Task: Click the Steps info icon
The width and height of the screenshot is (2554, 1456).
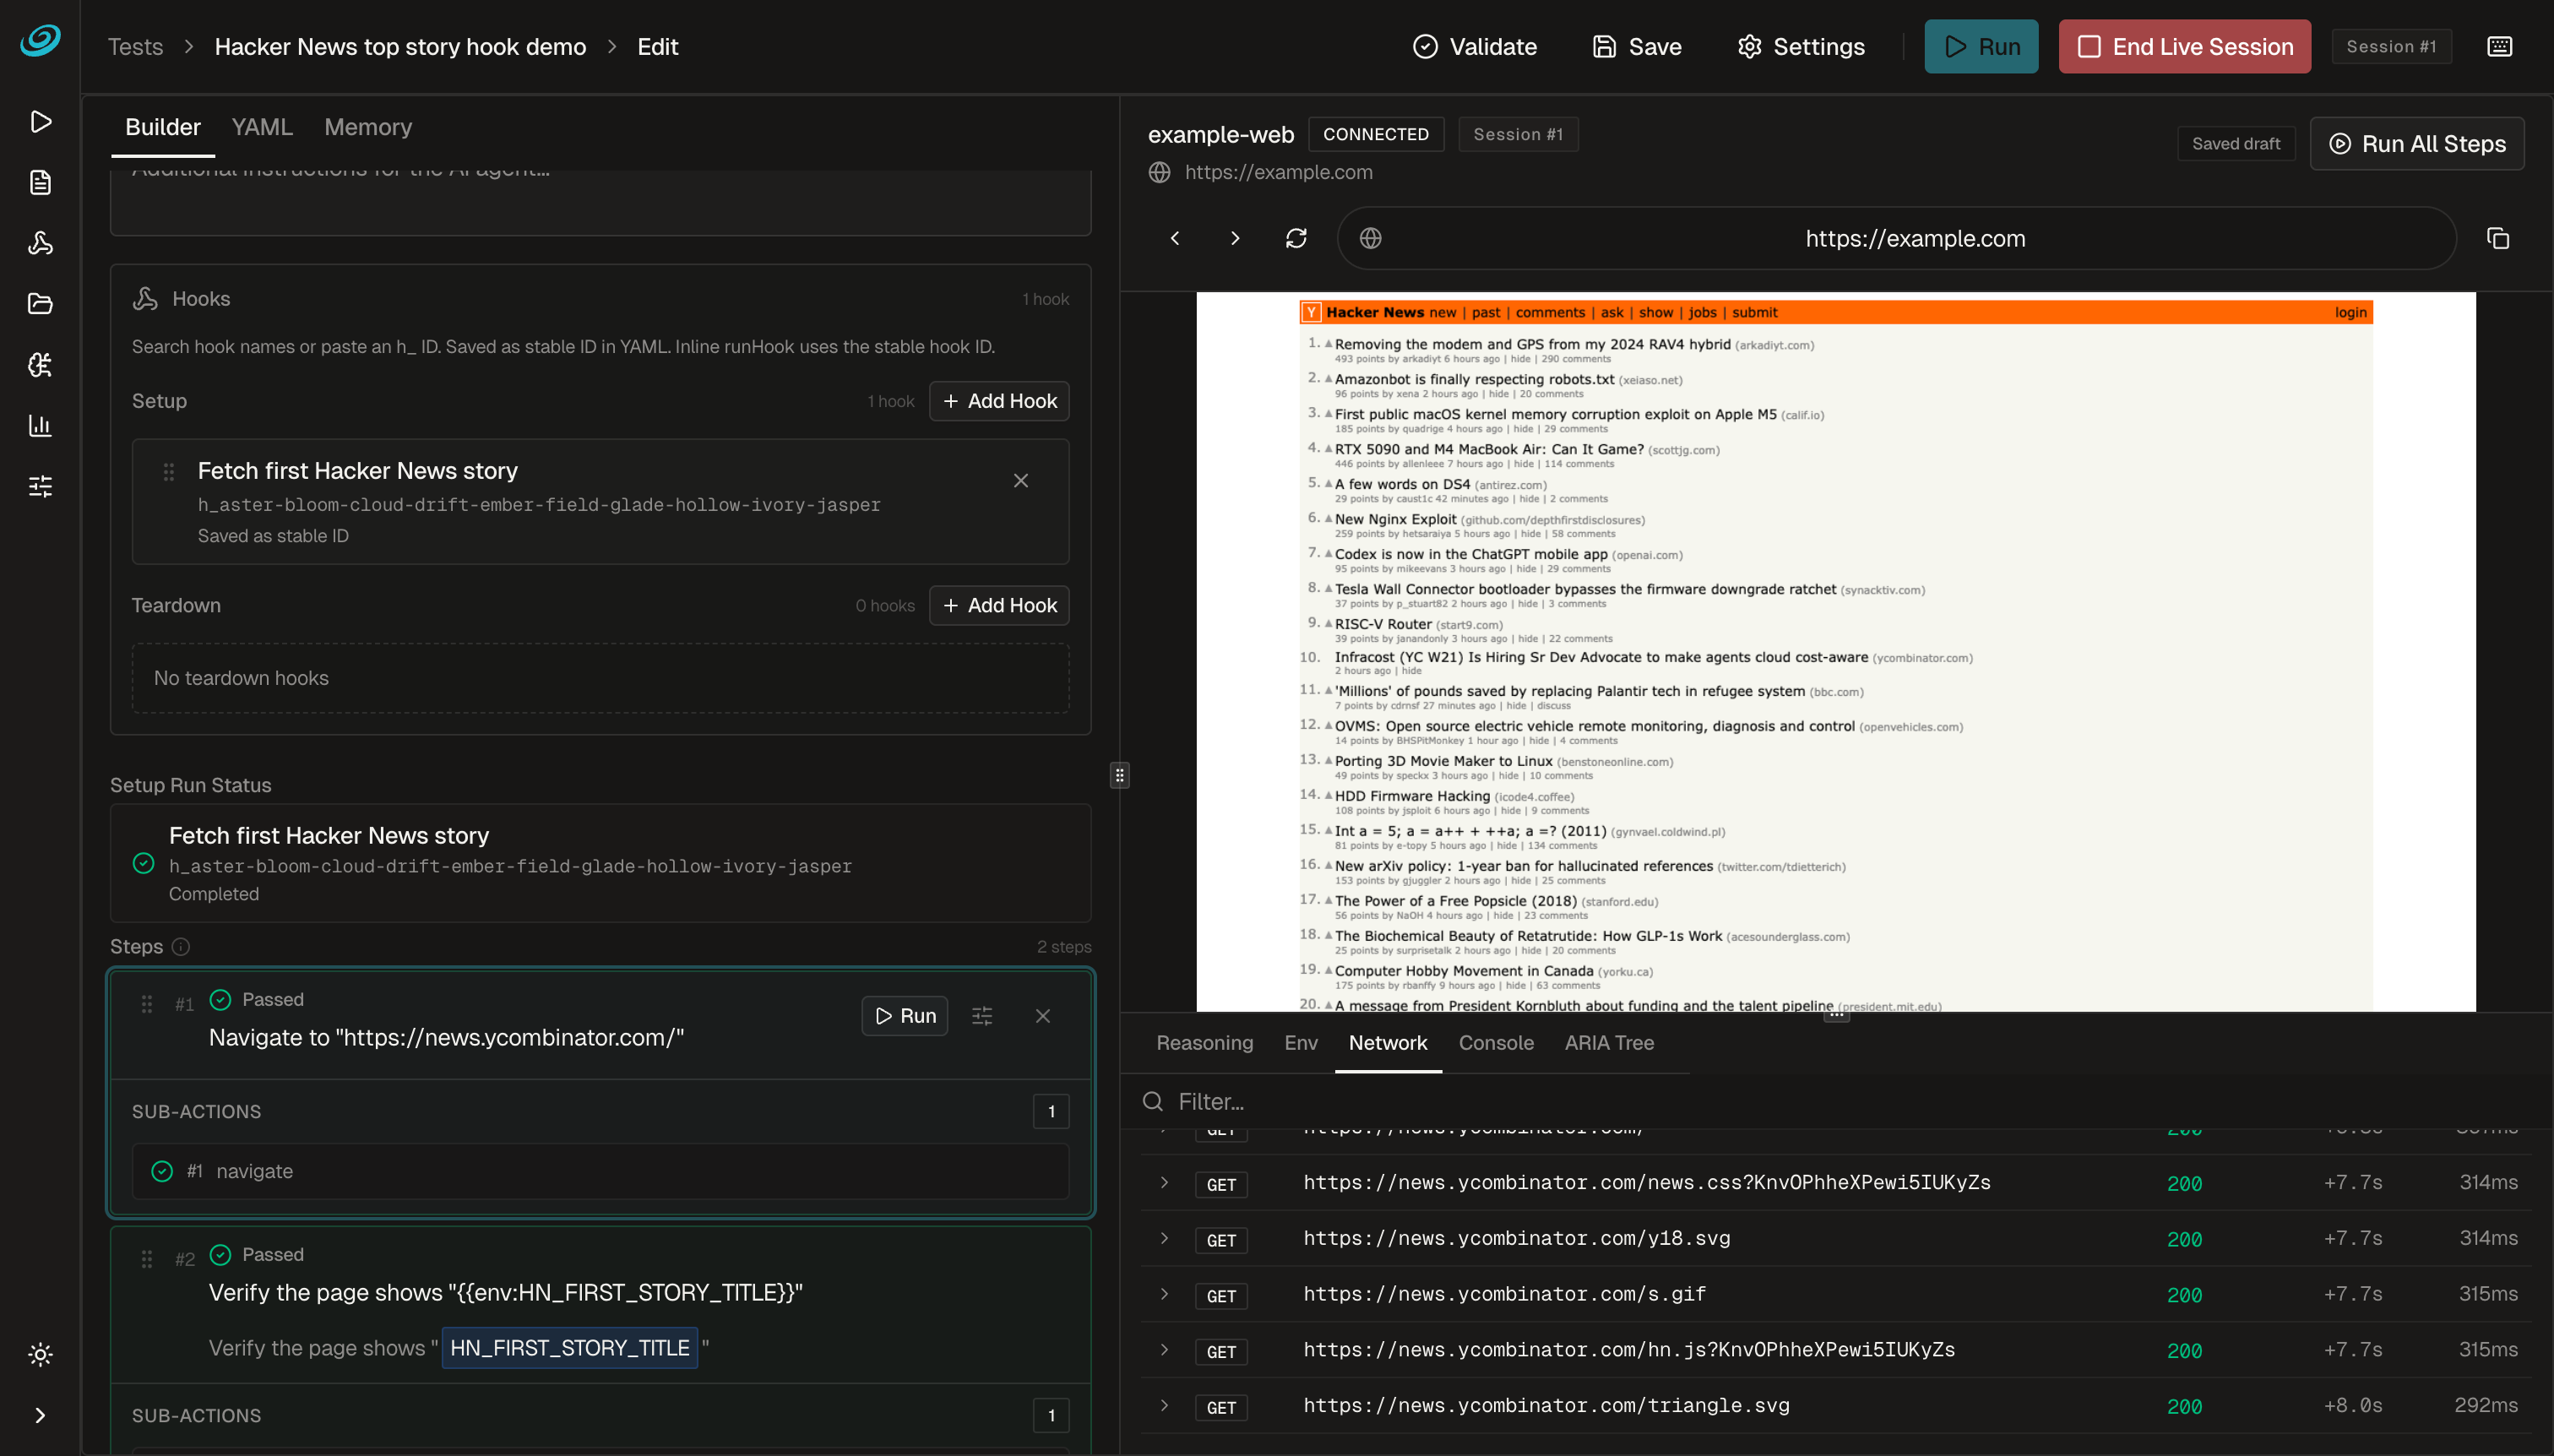Action: pyautogui.click(x=181, y=947)
